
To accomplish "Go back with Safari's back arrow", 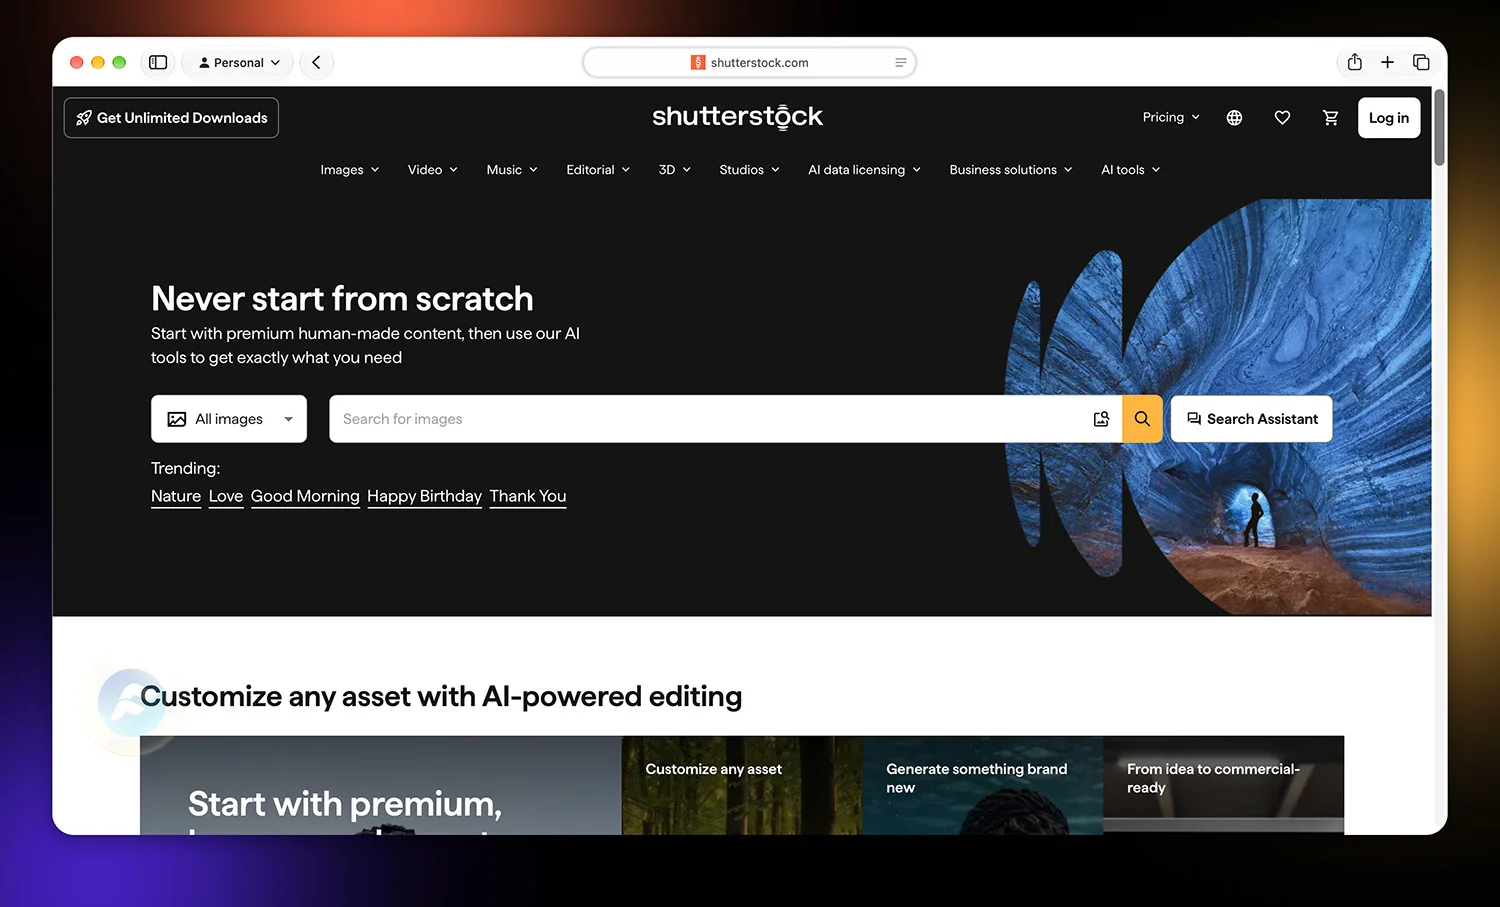I will (316, 62).
